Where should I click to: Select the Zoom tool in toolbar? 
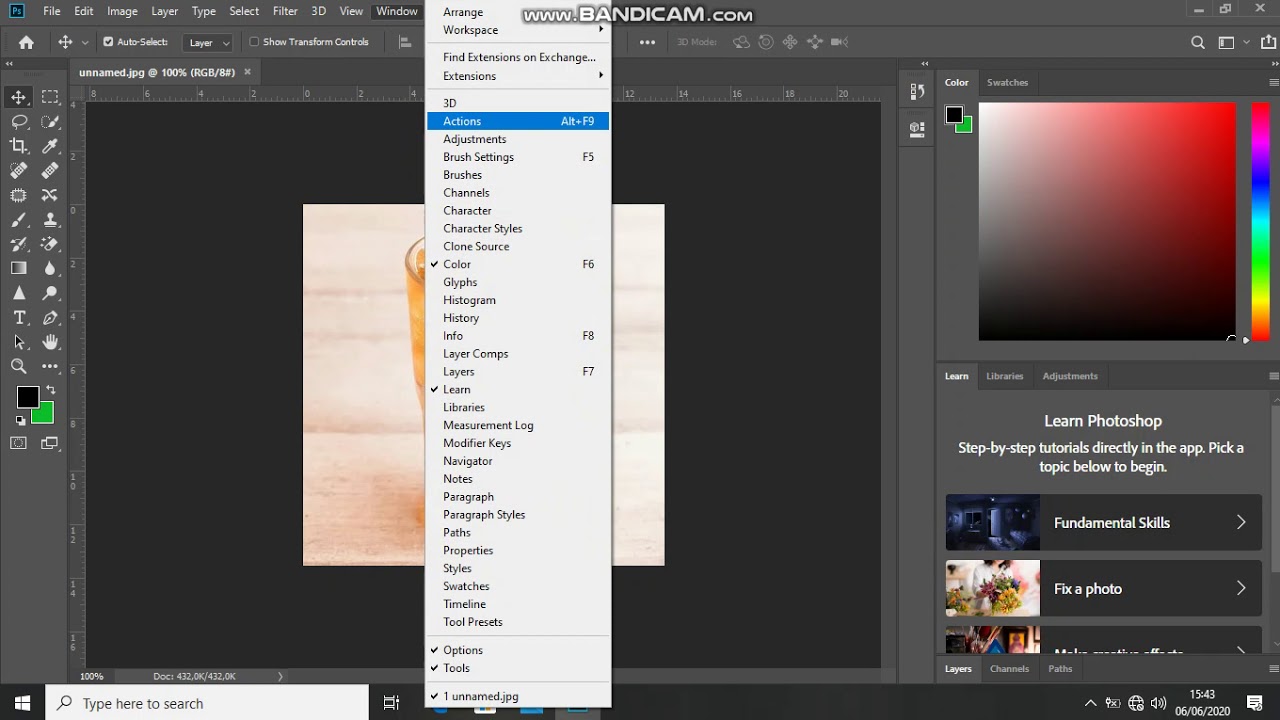click(x=19, y=367)
